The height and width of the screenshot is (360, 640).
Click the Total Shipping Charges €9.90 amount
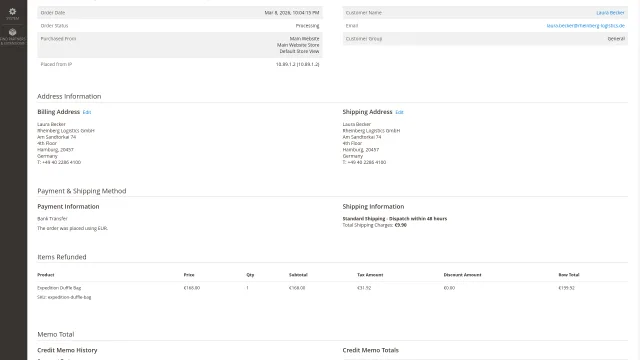(400, 225)
